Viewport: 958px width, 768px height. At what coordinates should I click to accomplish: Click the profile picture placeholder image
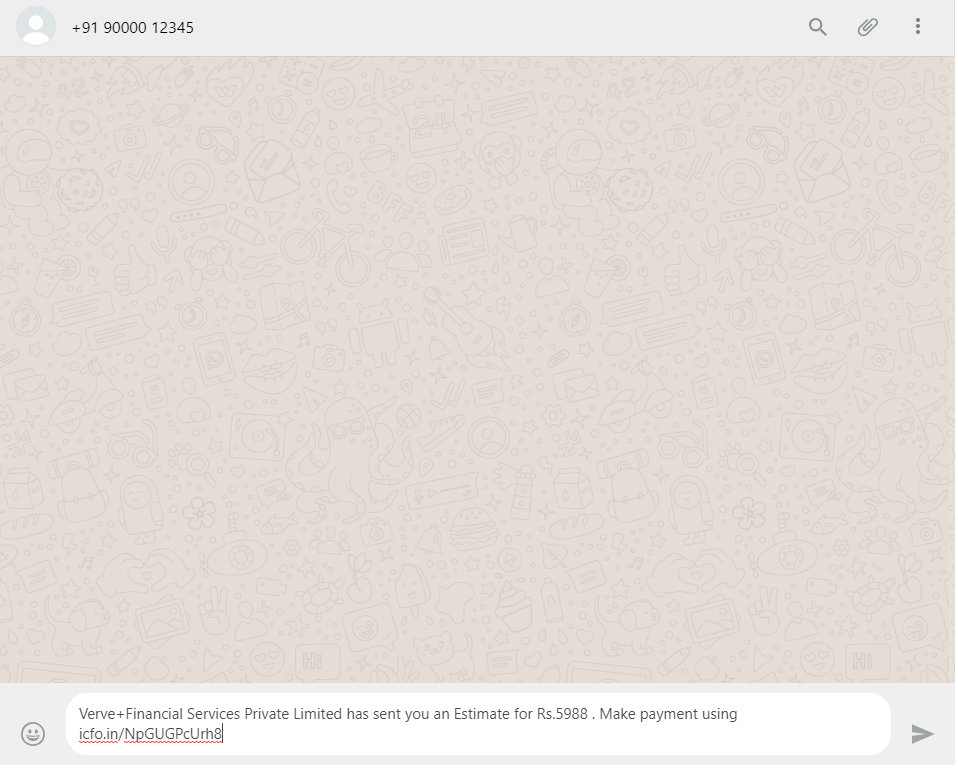(x=37, y=27)
